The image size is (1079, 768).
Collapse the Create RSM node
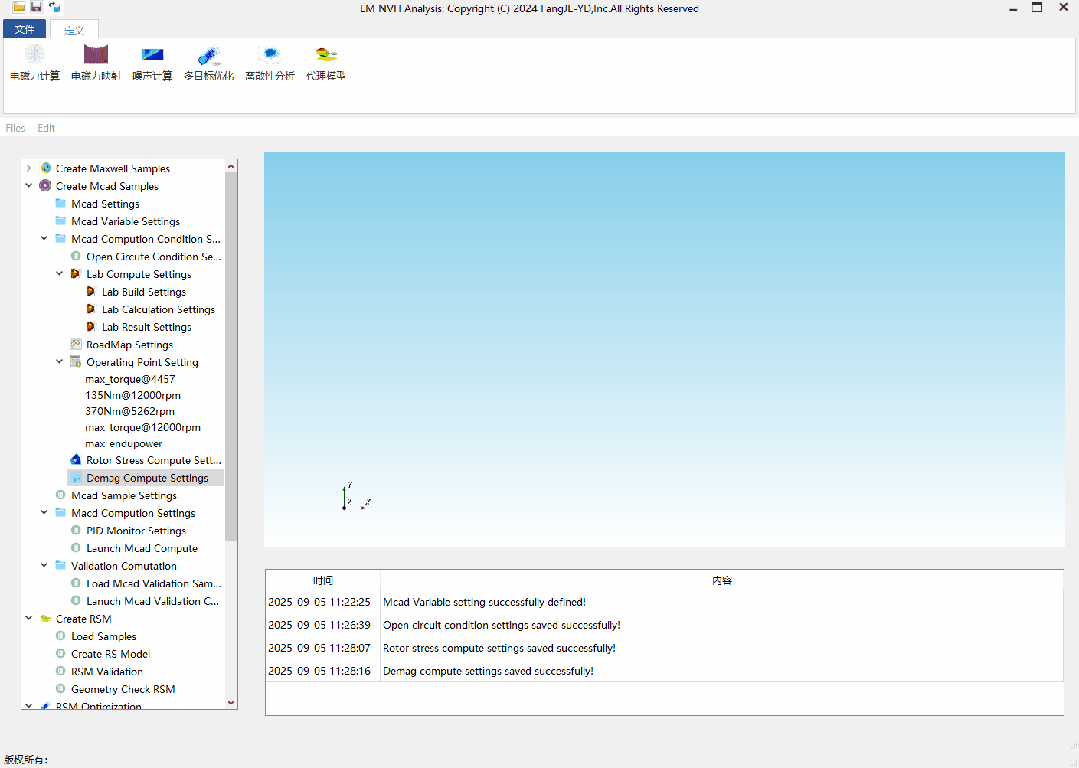tap(29, 619)
